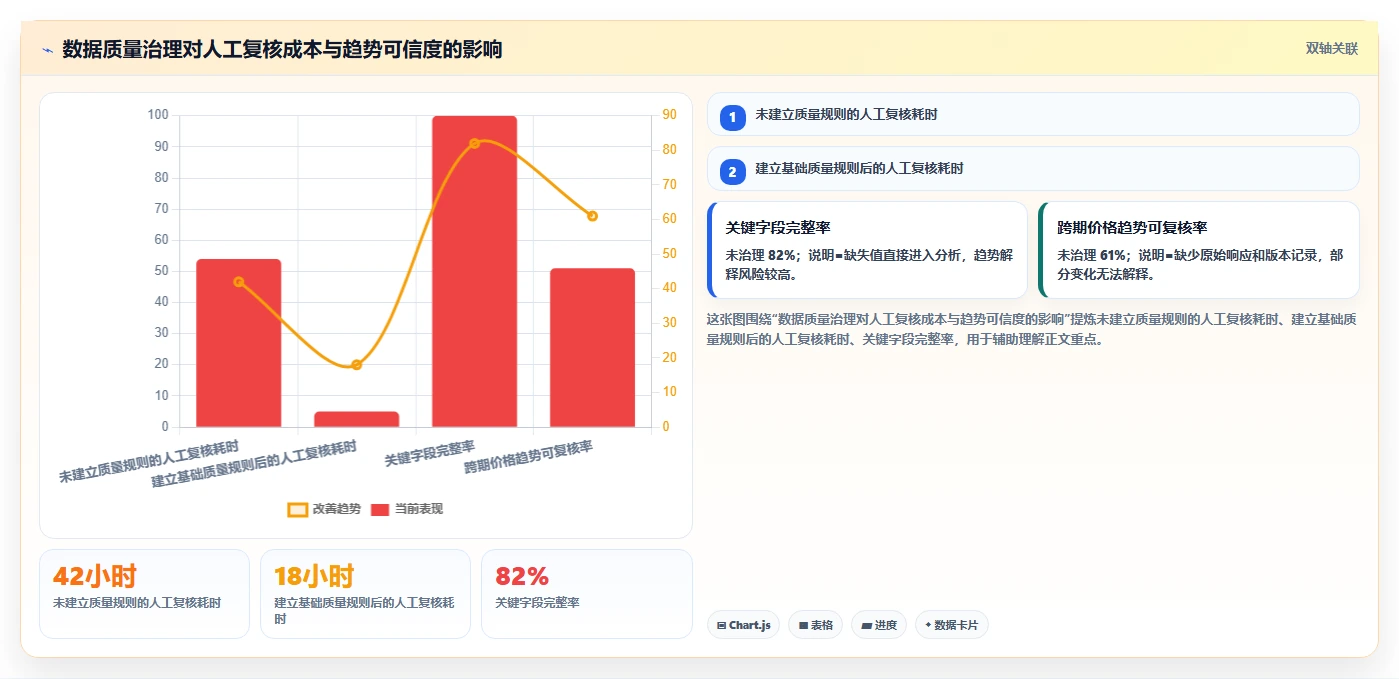Click the 表格 tag chip
The image size is (1399, 679).
click(x=816, y=625)
